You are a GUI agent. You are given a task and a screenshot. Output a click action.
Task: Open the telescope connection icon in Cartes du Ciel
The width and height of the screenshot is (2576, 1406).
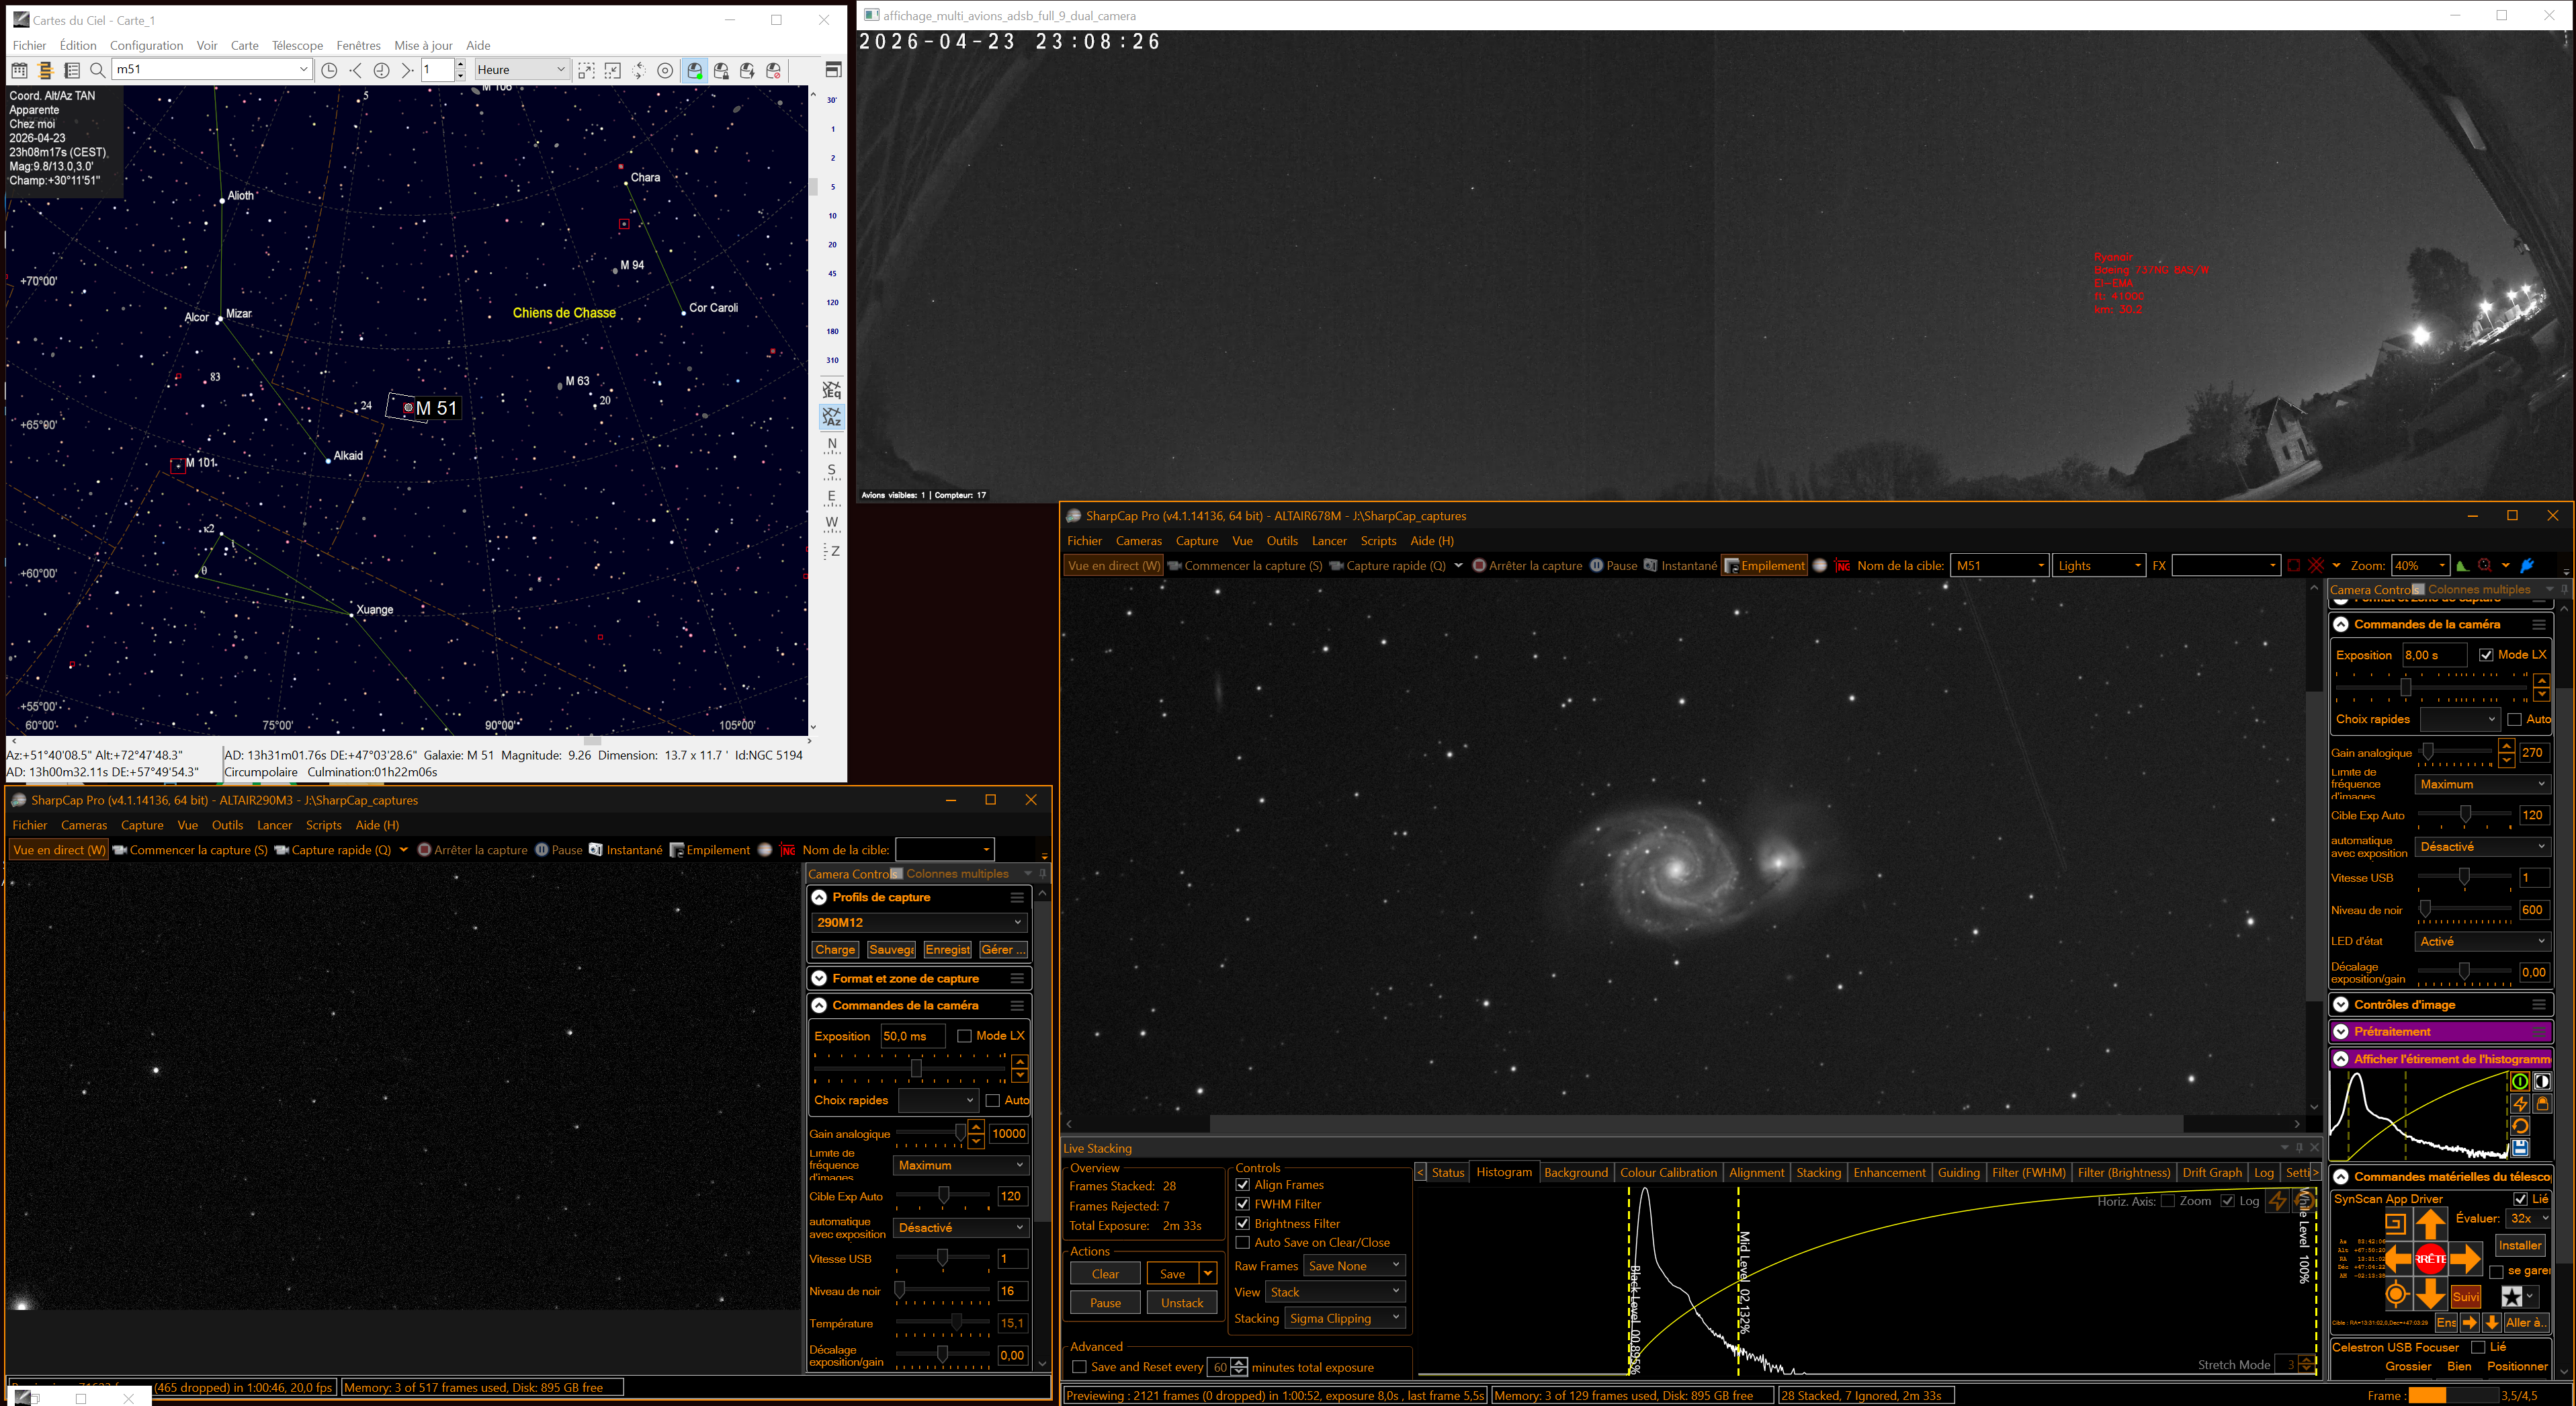[x=694, y=70]
